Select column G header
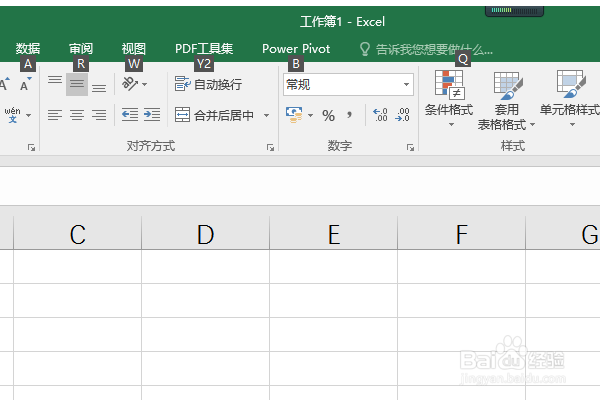 563,234
